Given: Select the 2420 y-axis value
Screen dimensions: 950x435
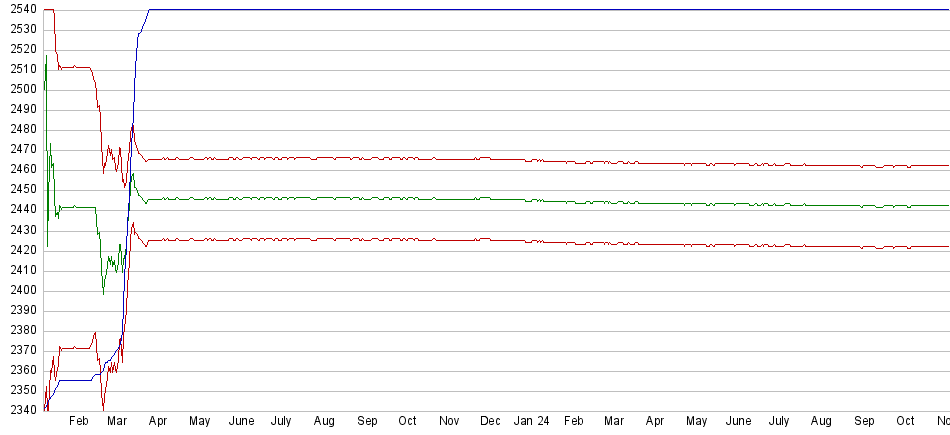Looking at the screenshot, I should click(21, 250).
